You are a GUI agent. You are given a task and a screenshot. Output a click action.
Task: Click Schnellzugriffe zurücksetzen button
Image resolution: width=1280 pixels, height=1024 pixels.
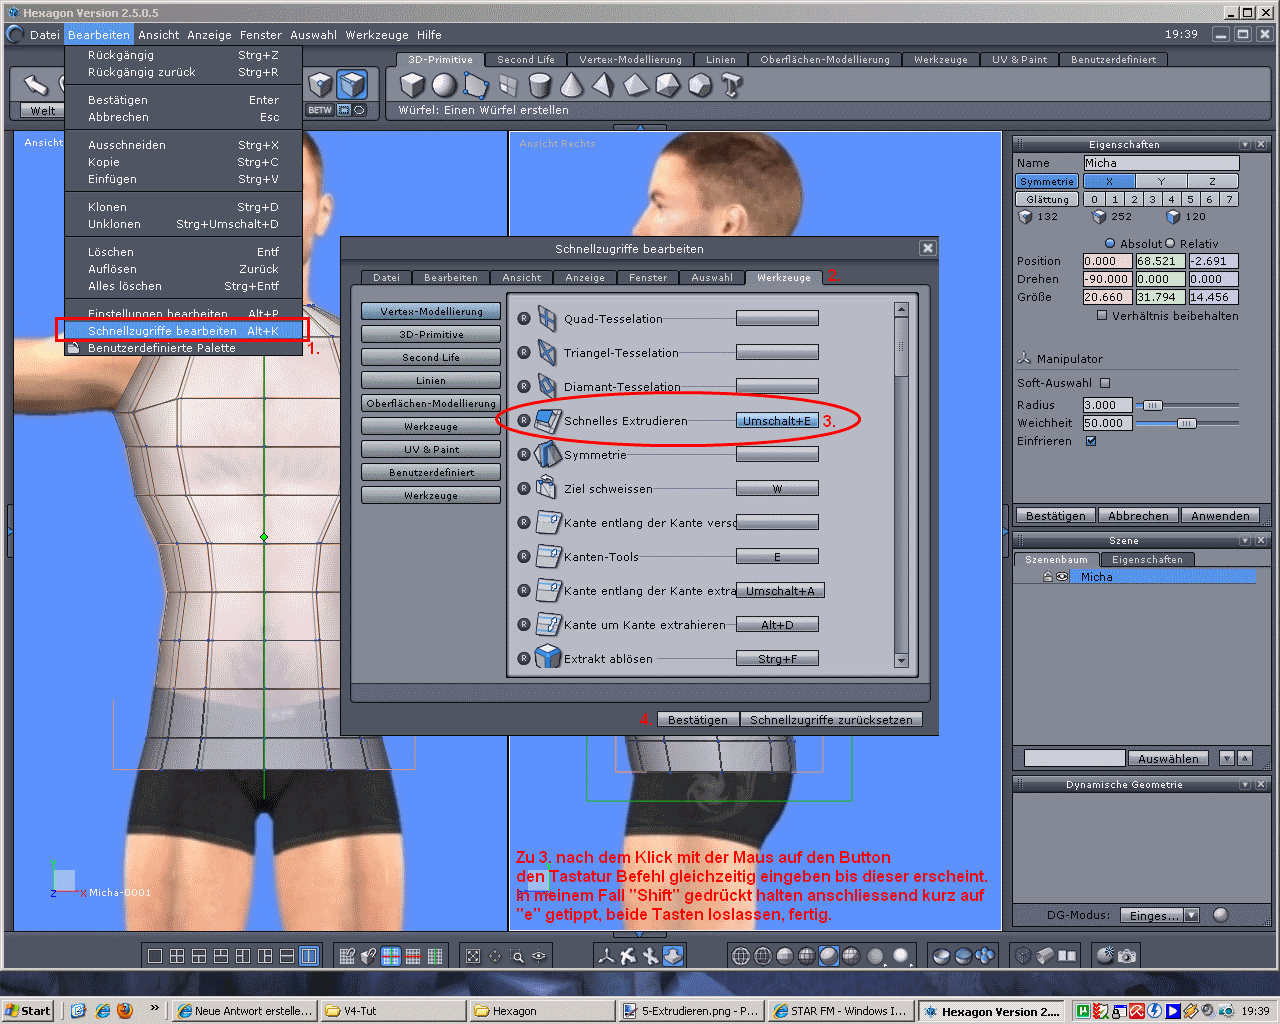831,720
